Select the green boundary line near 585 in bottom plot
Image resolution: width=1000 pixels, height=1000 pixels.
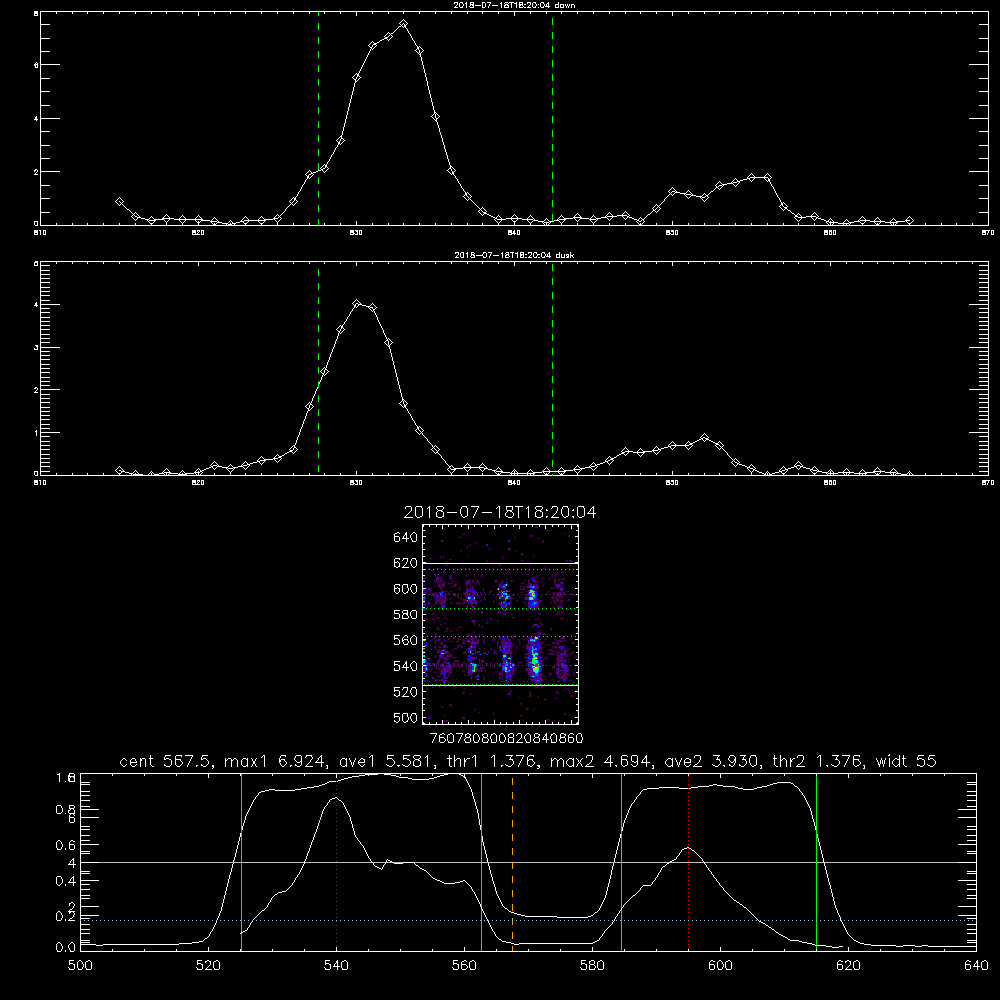[x=621, y=862]
